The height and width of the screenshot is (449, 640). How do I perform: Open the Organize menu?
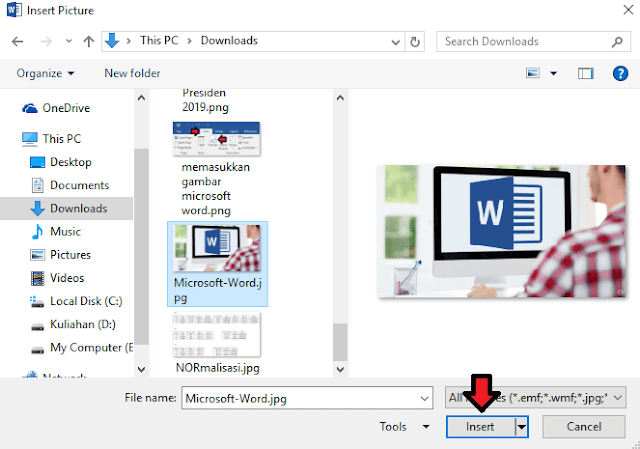coord(45,73)
